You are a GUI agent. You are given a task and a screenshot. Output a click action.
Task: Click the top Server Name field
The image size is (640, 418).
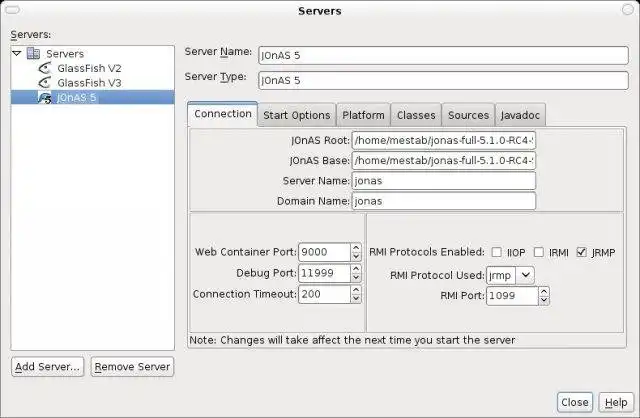[443, 56]
